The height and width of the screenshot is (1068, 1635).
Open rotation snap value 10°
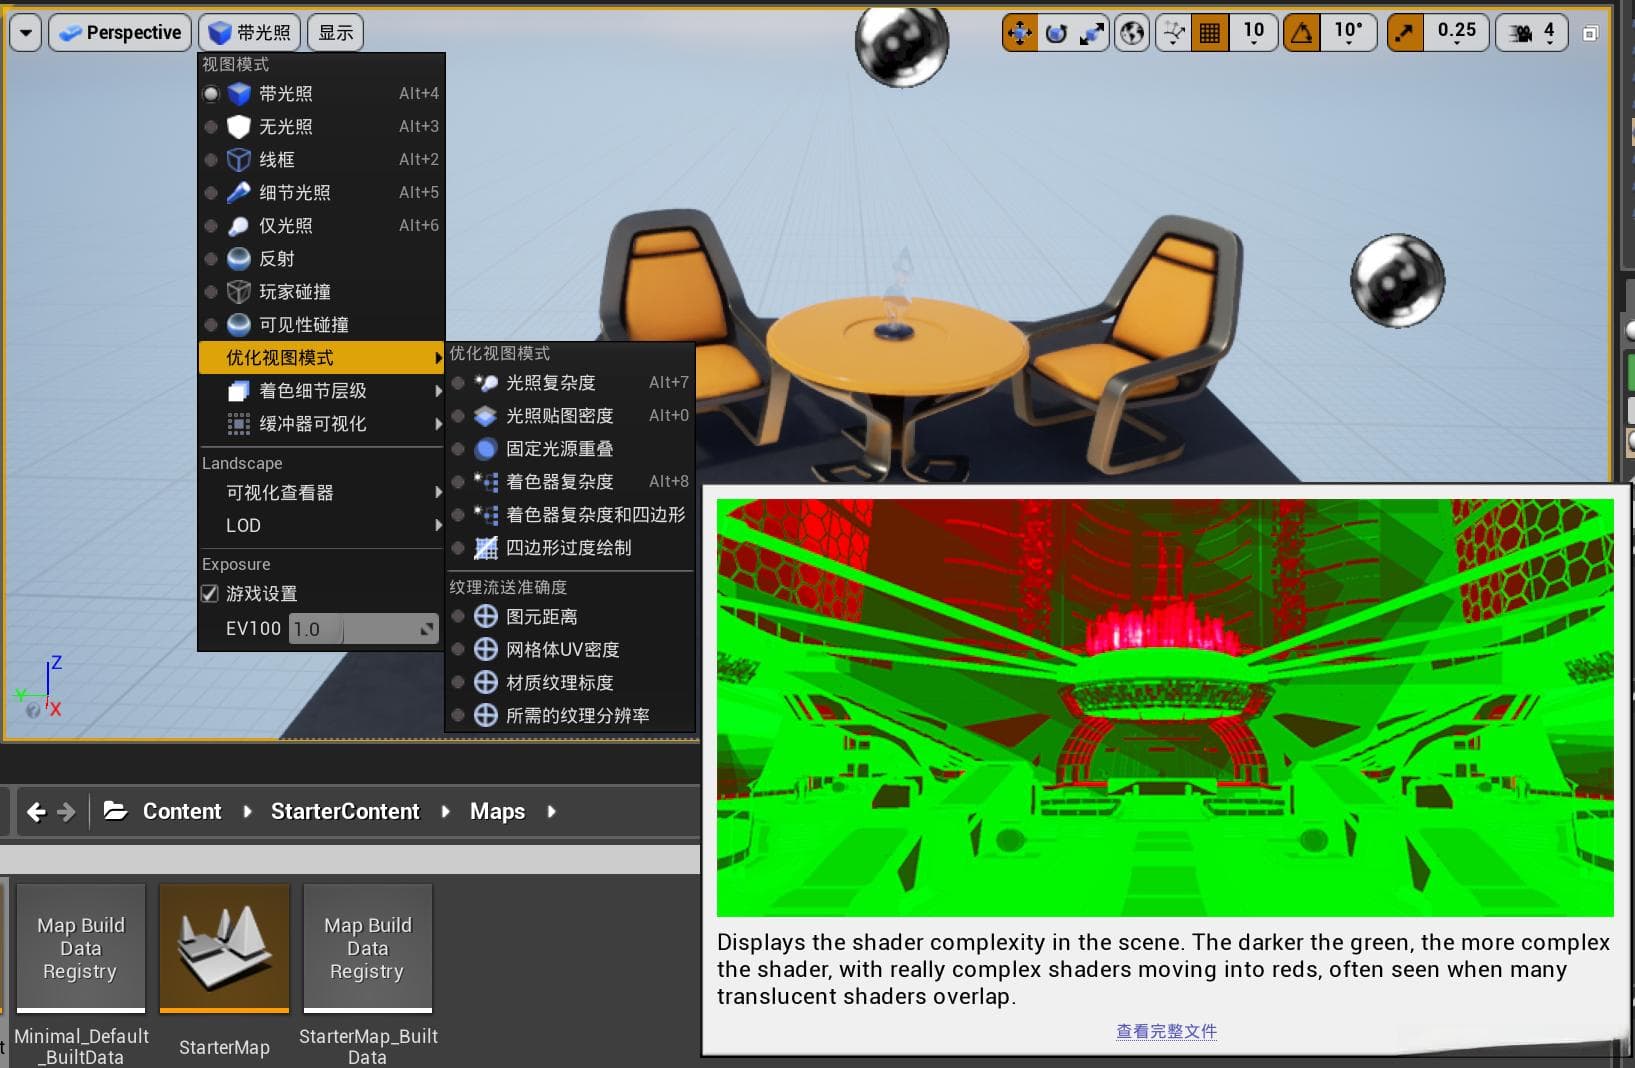pyautogui.click(x=1348, y=33)
